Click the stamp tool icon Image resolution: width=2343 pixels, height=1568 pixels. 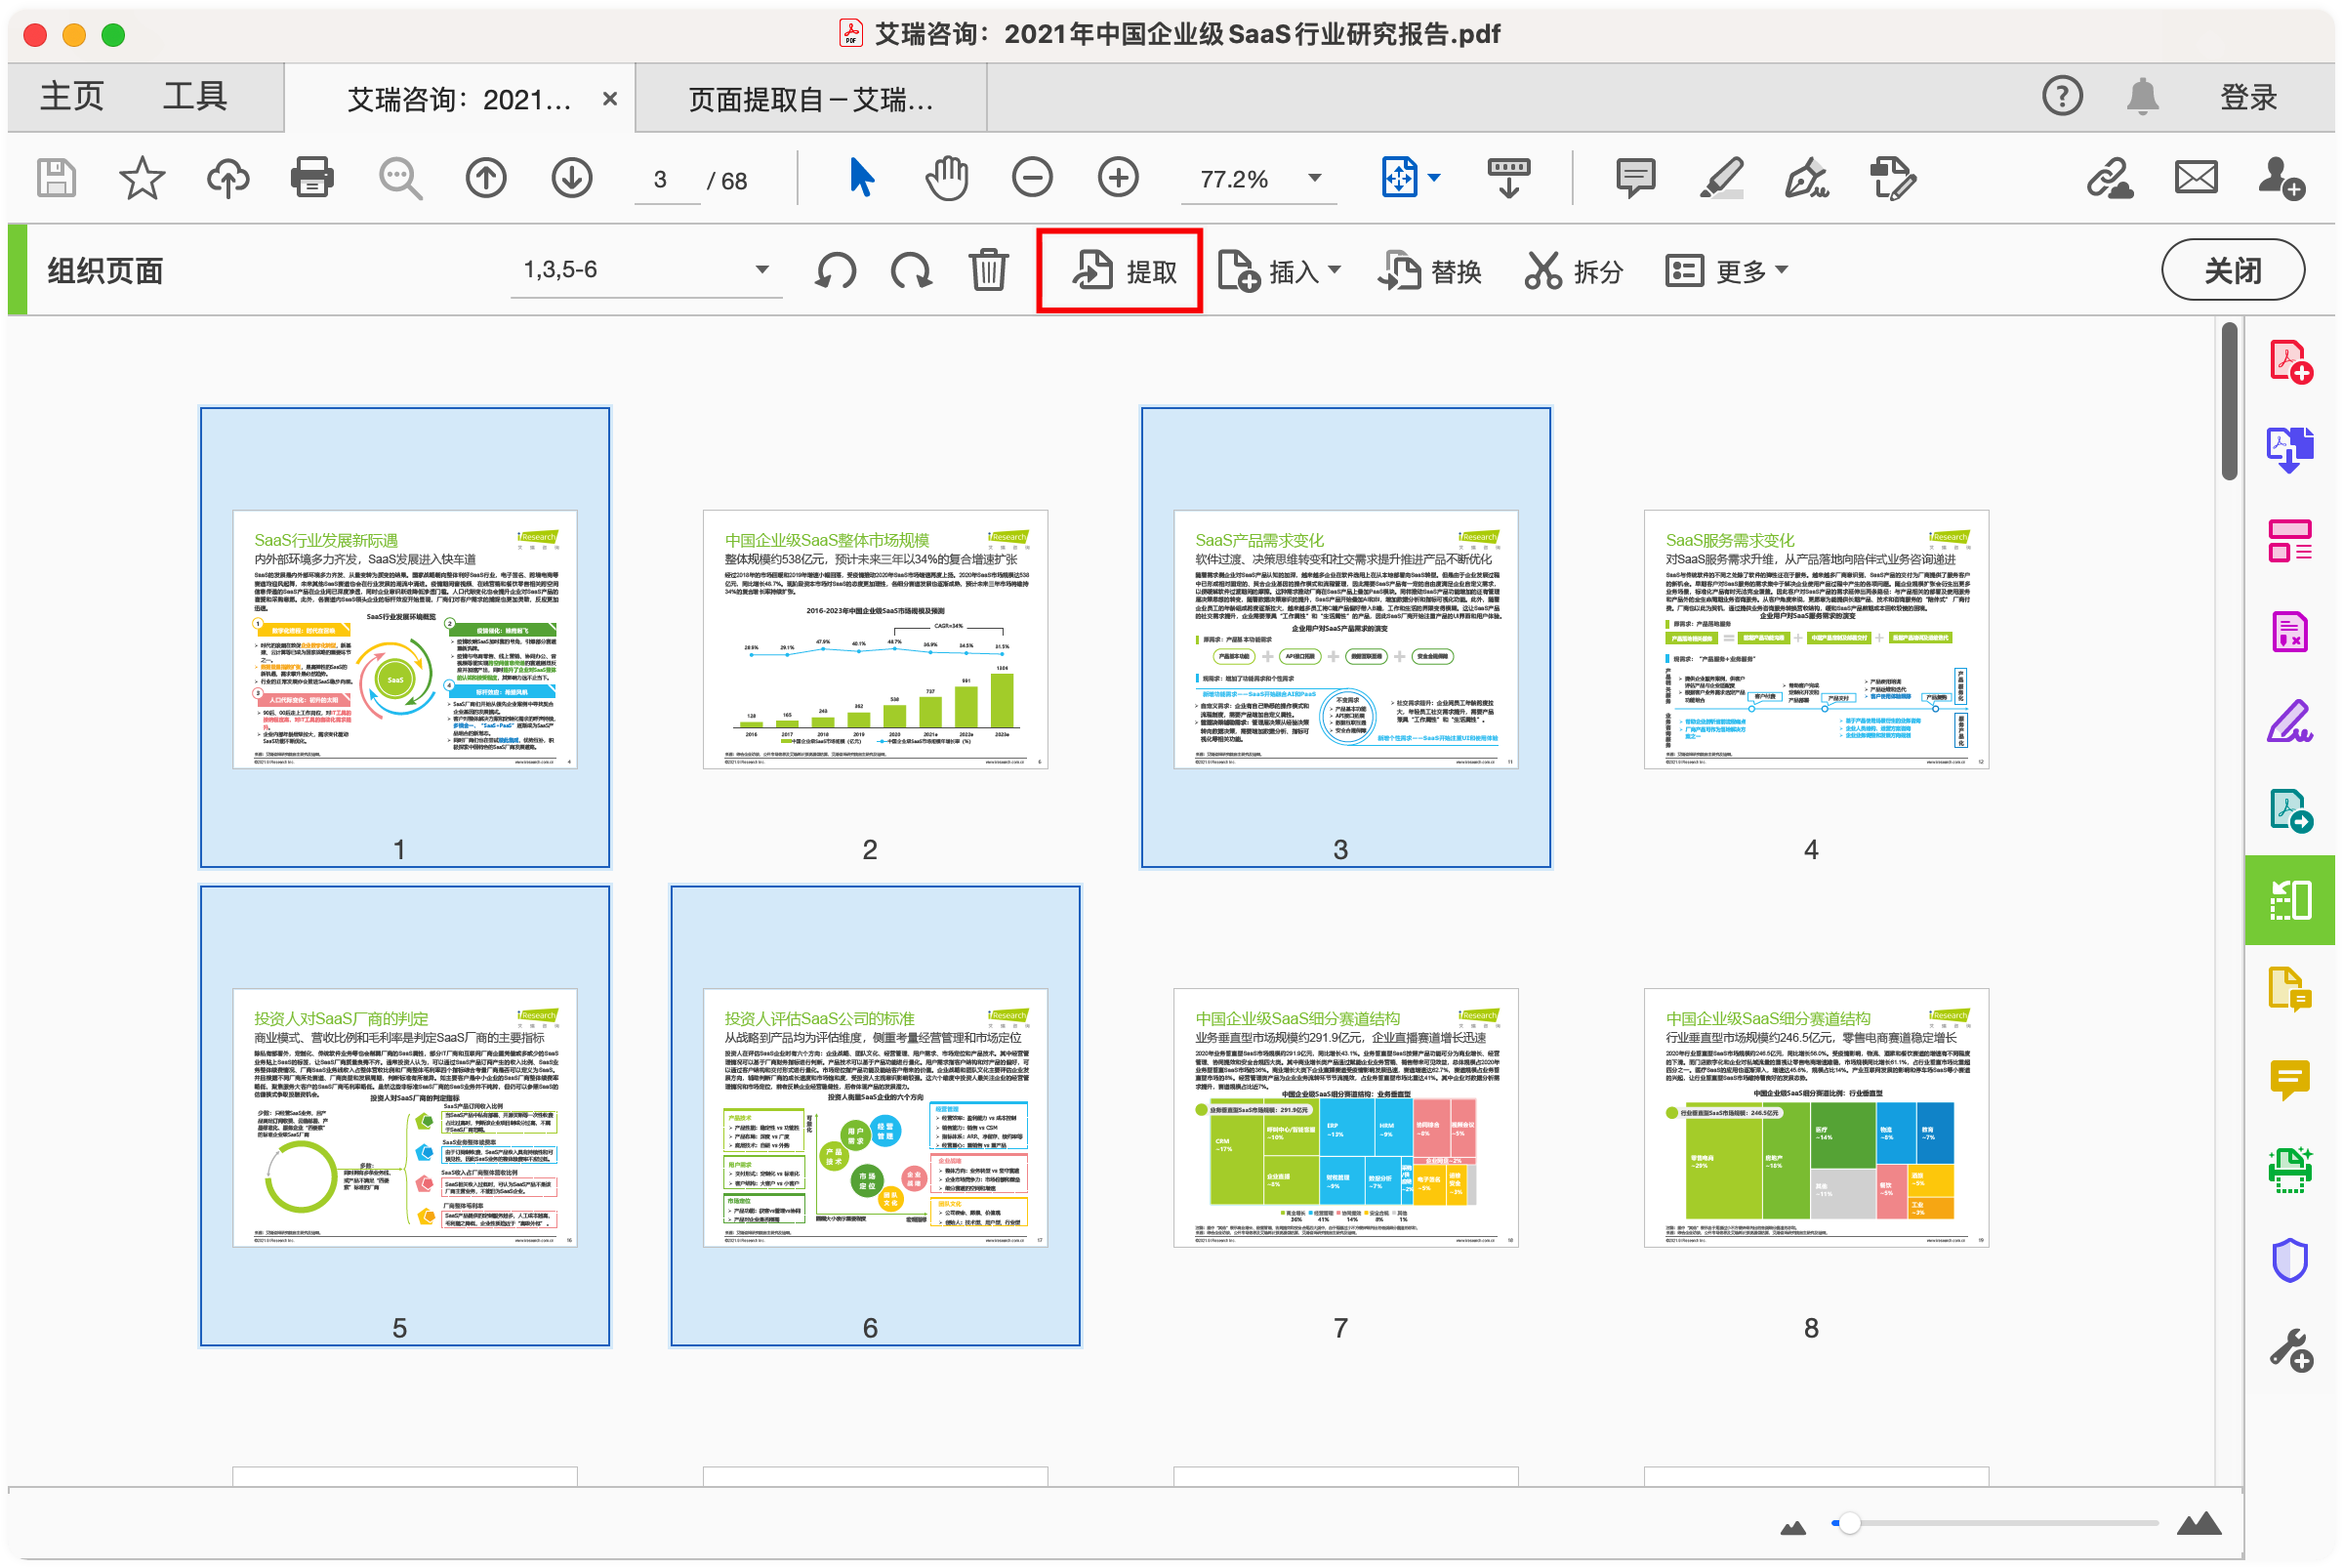pyautogui.click(x=1893, y=179)
